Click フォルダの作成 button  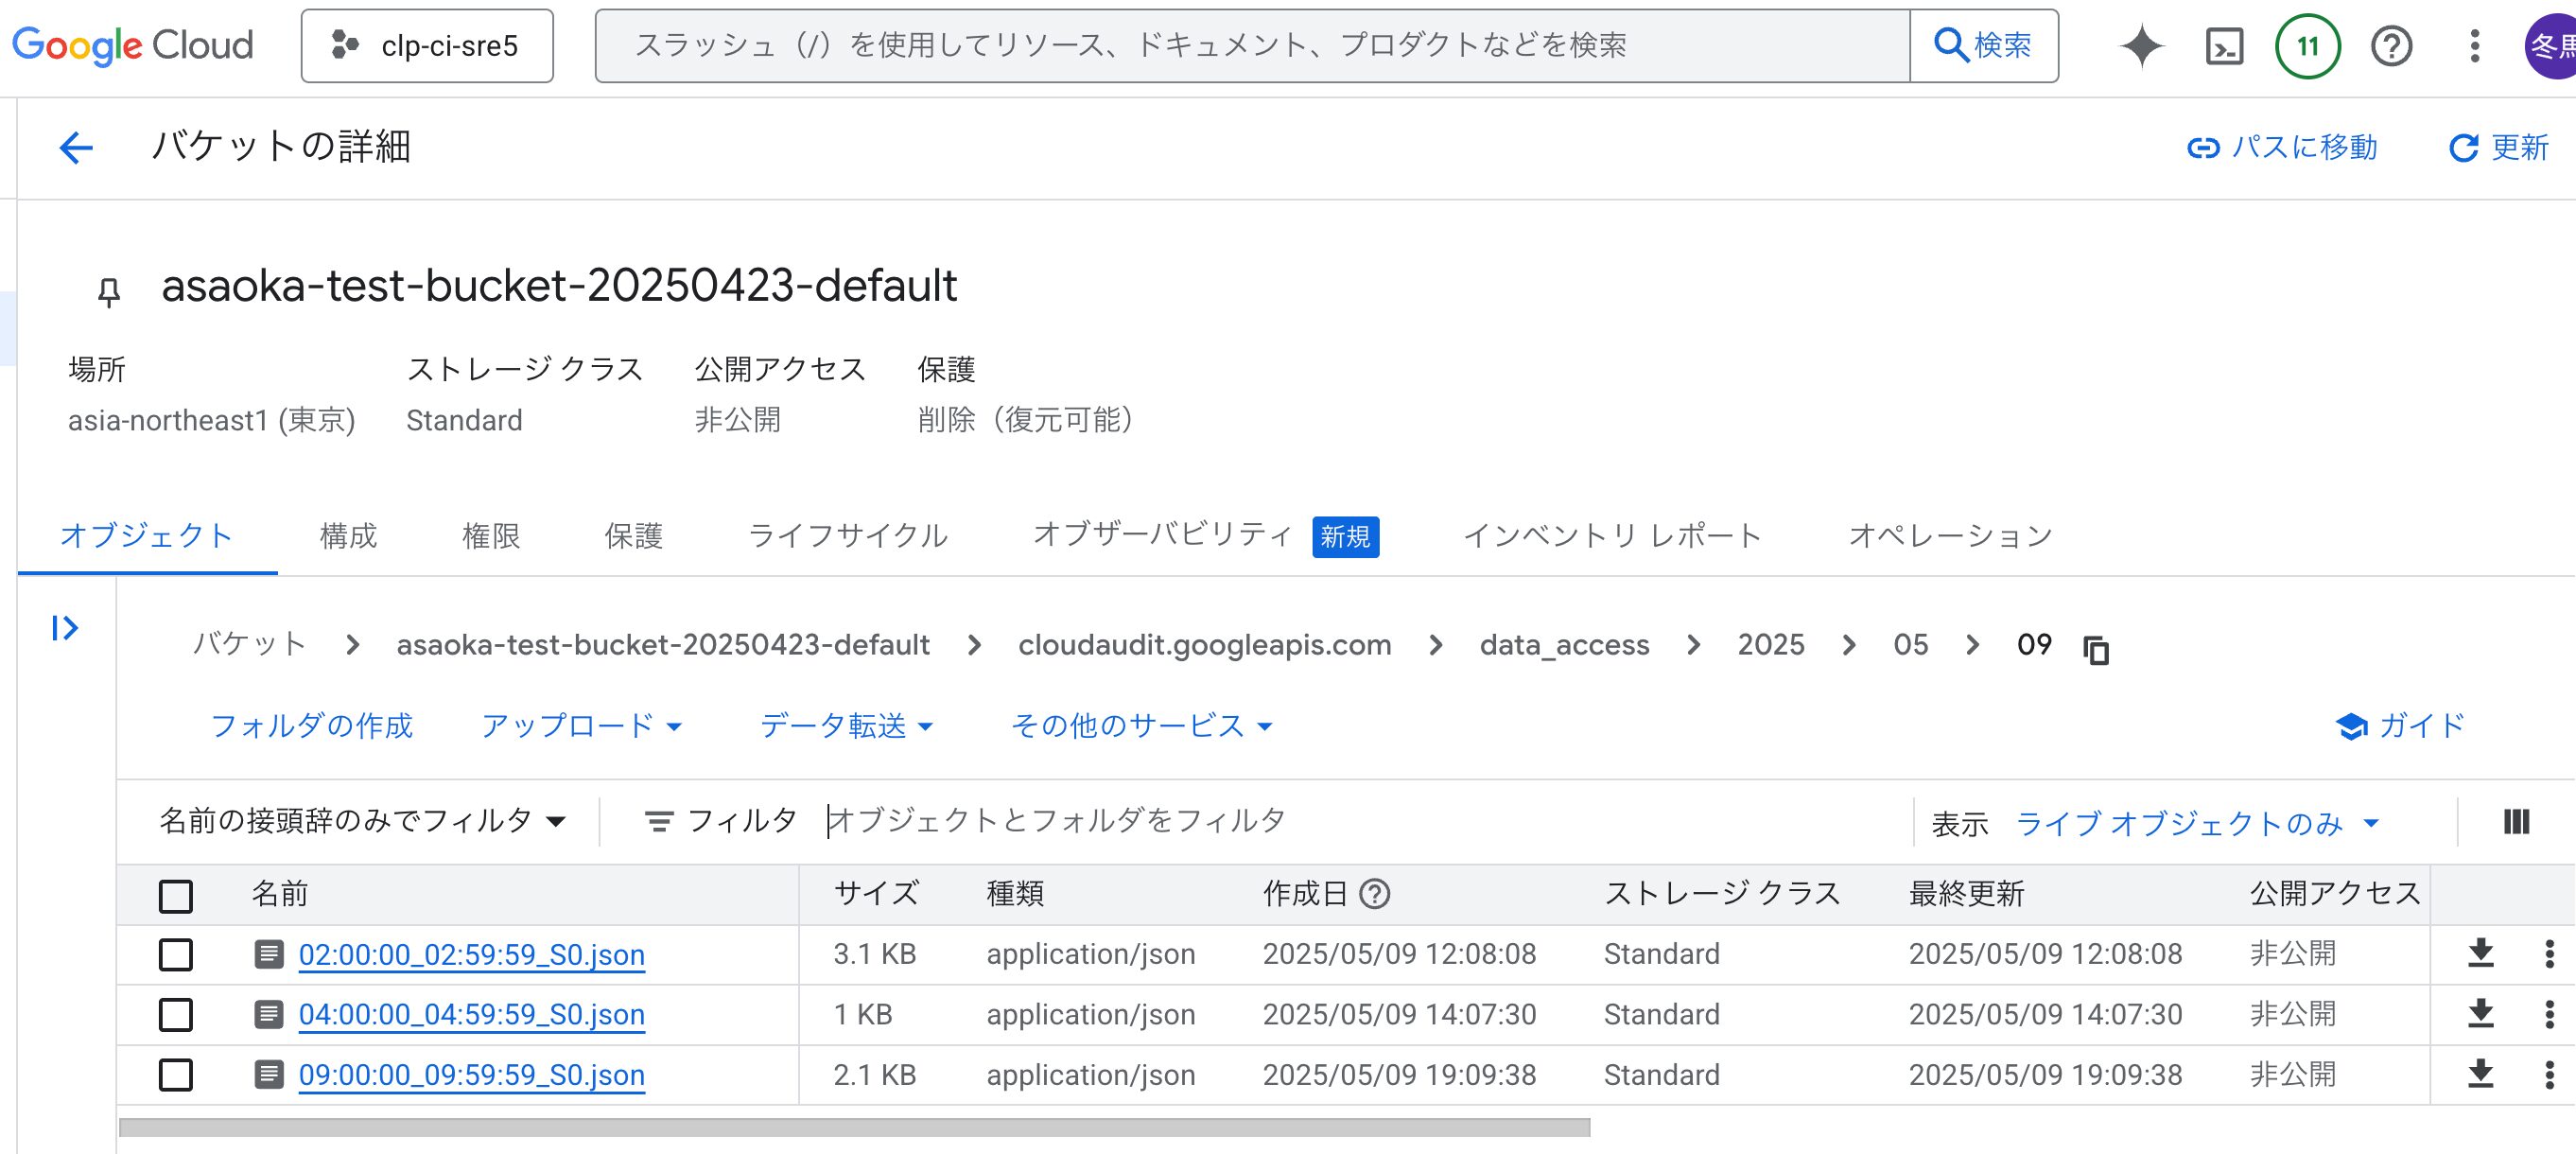[x=311, y=725]
